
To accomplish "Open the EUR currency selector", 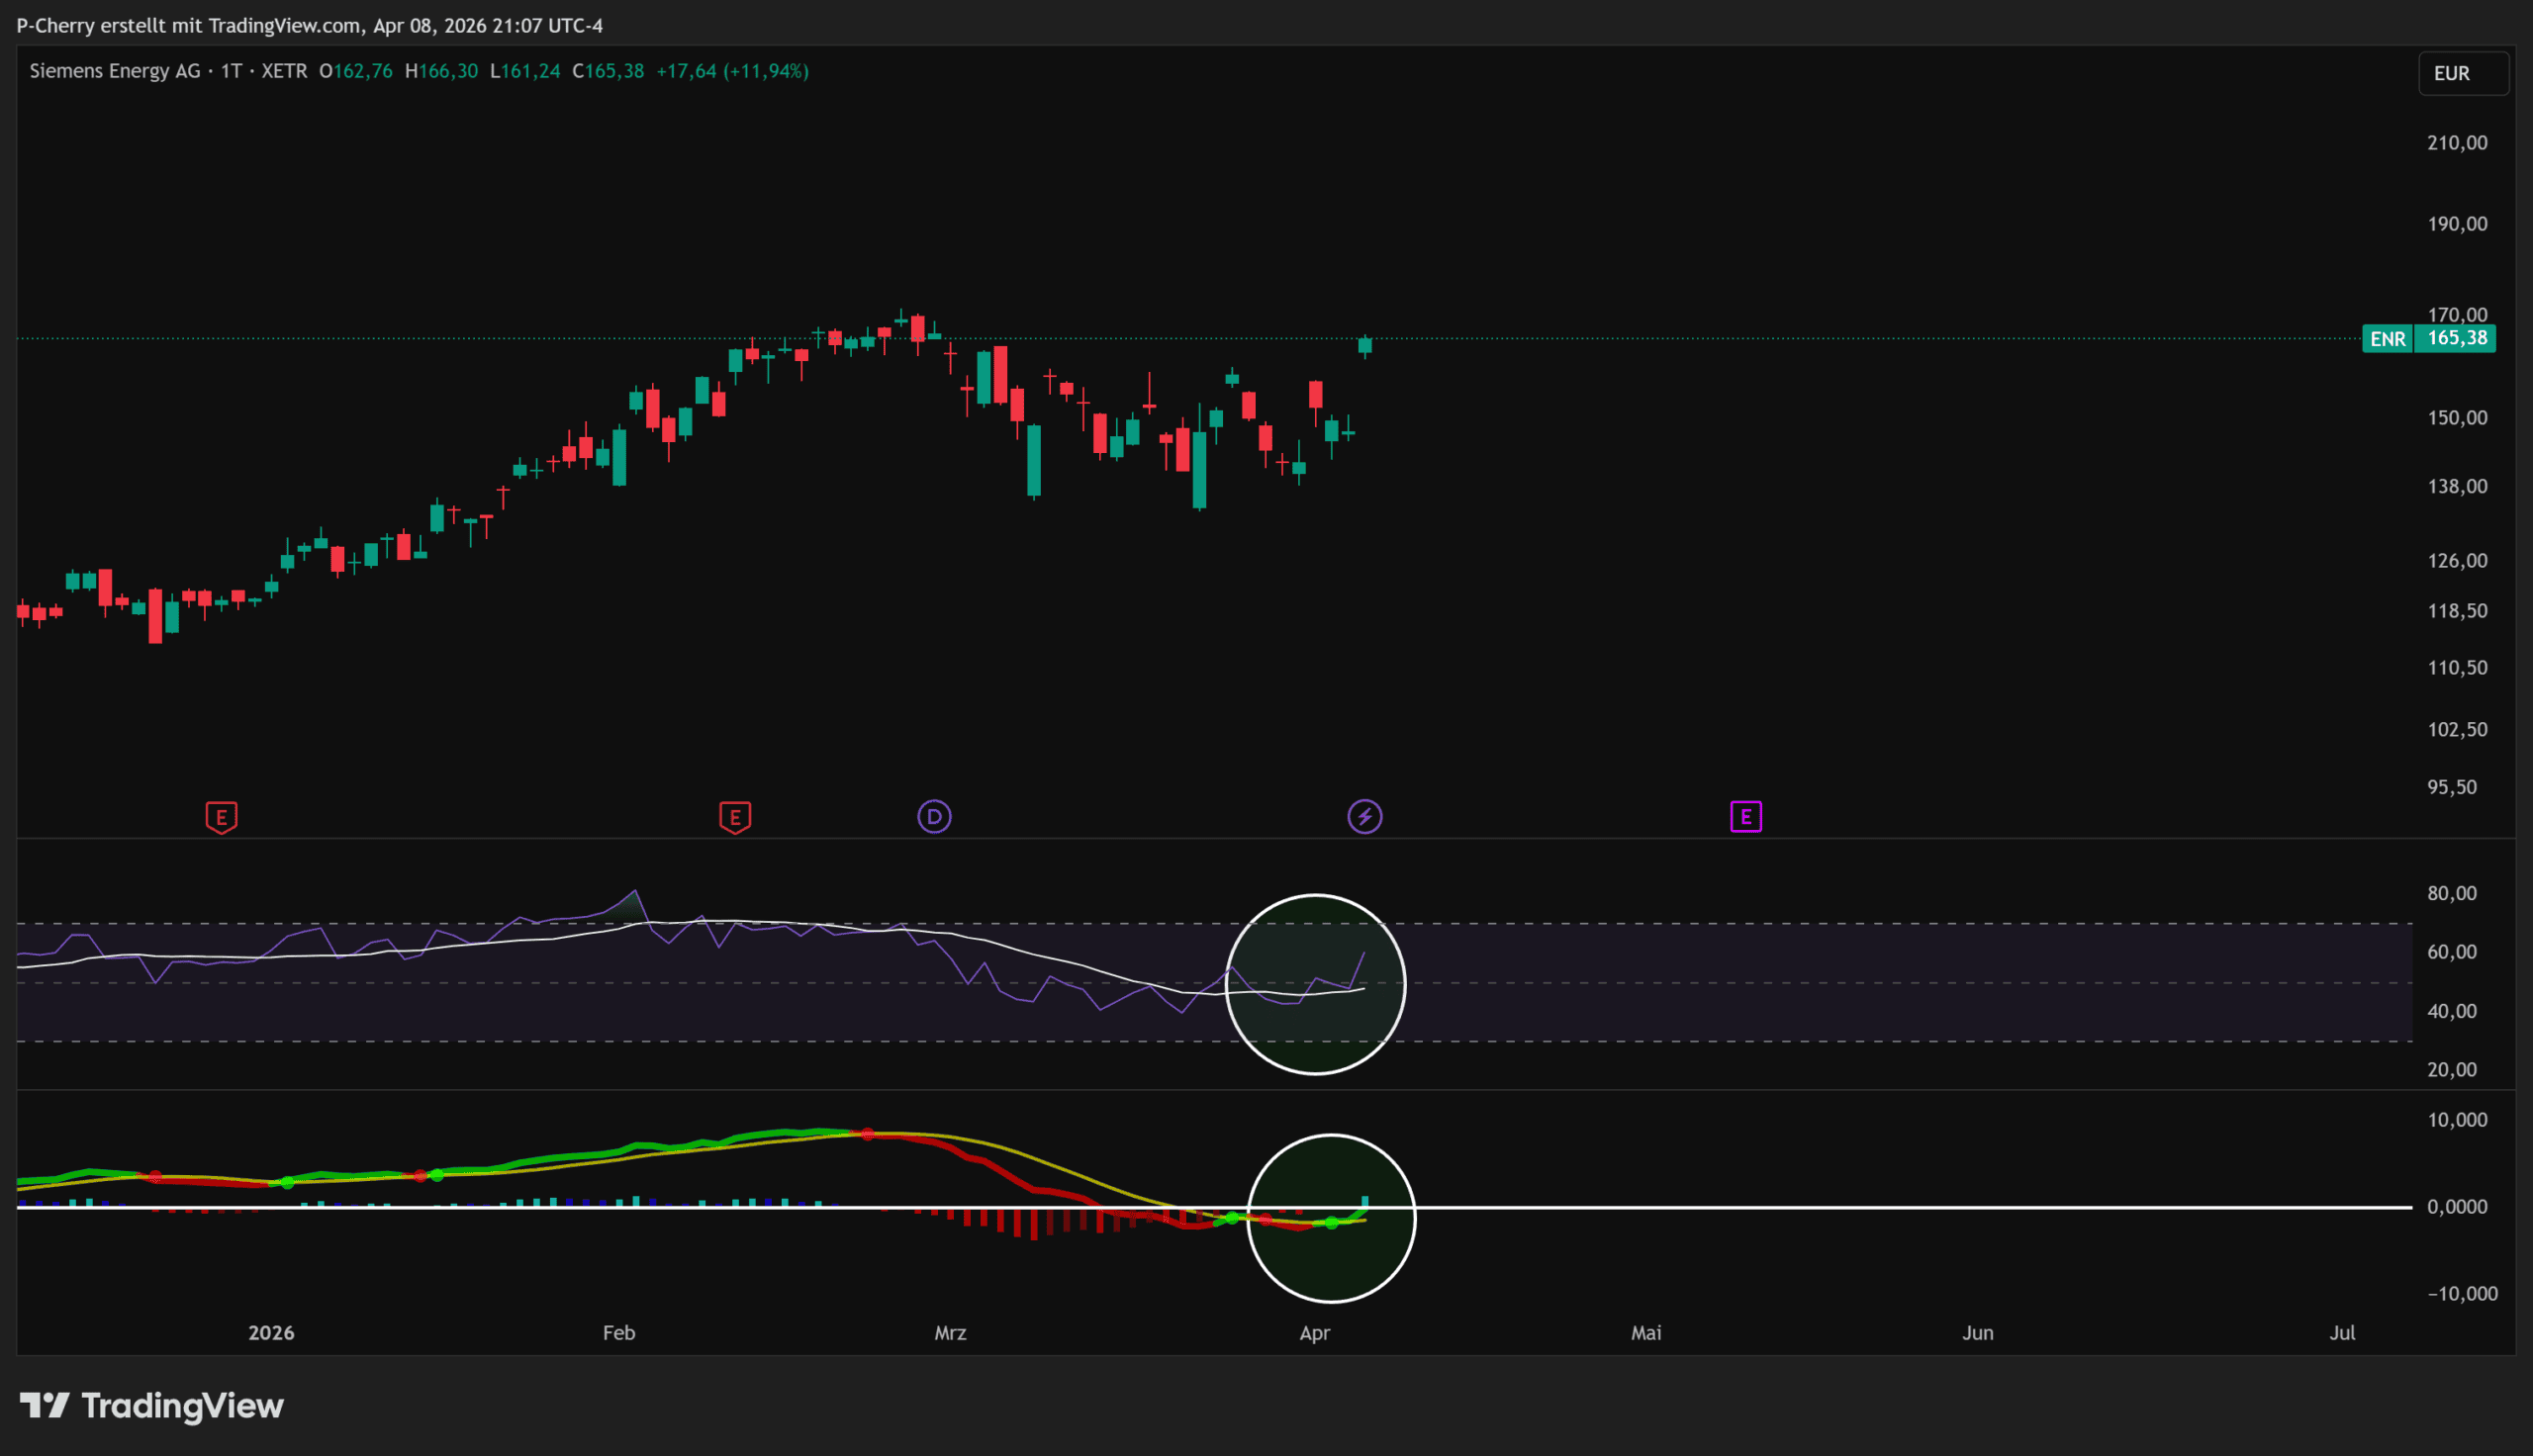I will tap(2462, 74).
